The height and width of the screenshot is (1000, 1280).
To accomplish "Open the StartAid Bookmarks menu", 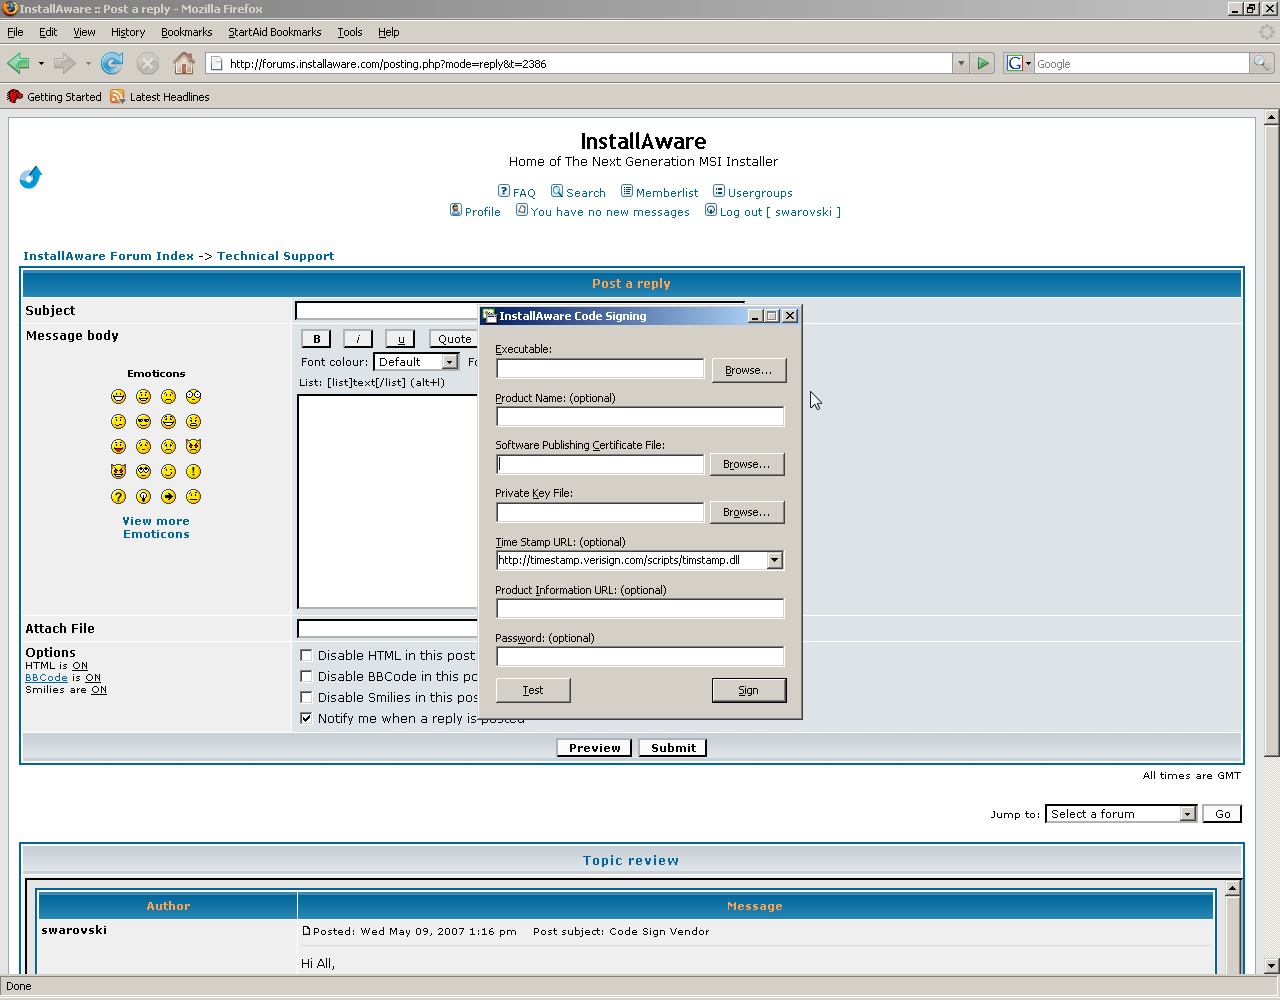I will (275, 32).
